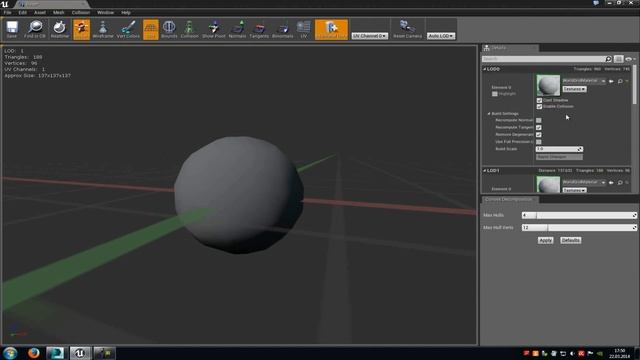Enable Use Full Precision UVs checkbox
The height and width of the screenshot is (360, 640).
[539, 142]
